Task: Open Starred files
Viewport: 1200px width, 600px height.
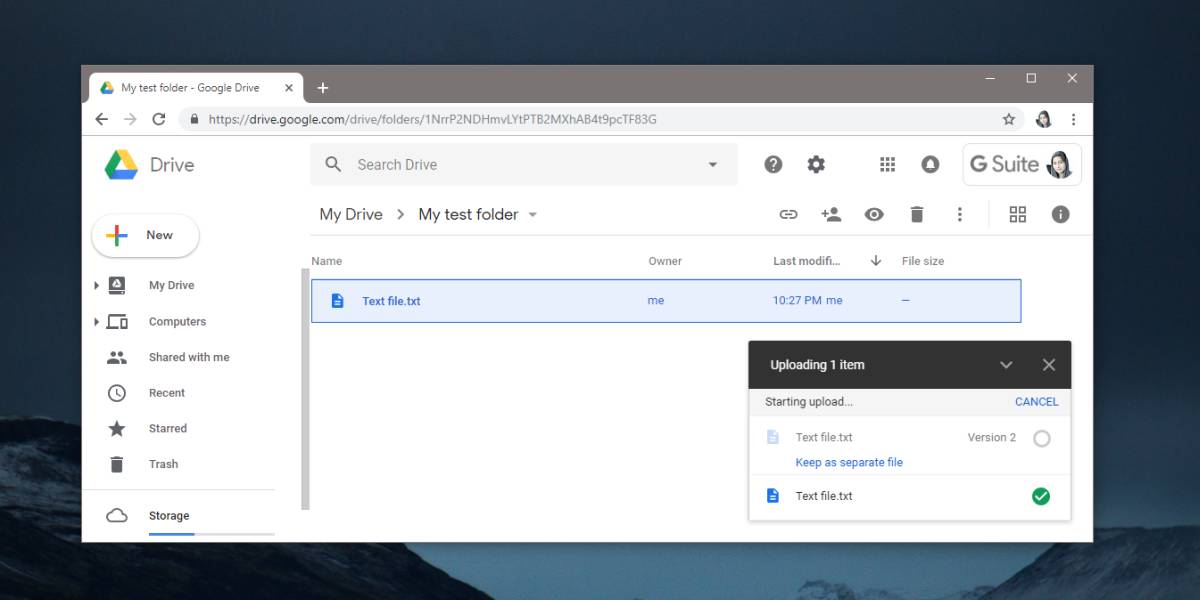Action: [168, 429]
